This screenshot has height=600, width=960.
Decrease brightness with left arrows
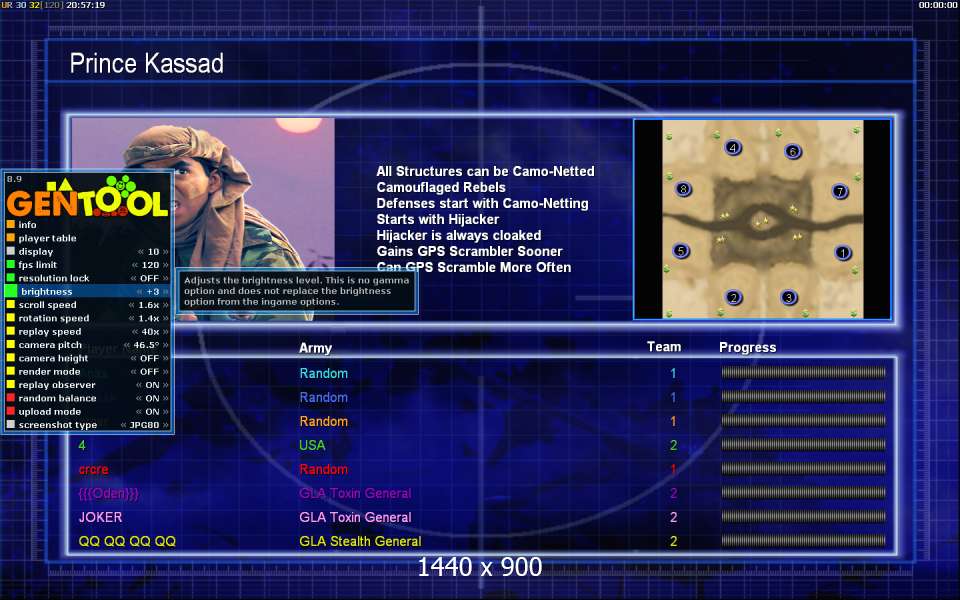pyautogui.click(x=140, y=292)
